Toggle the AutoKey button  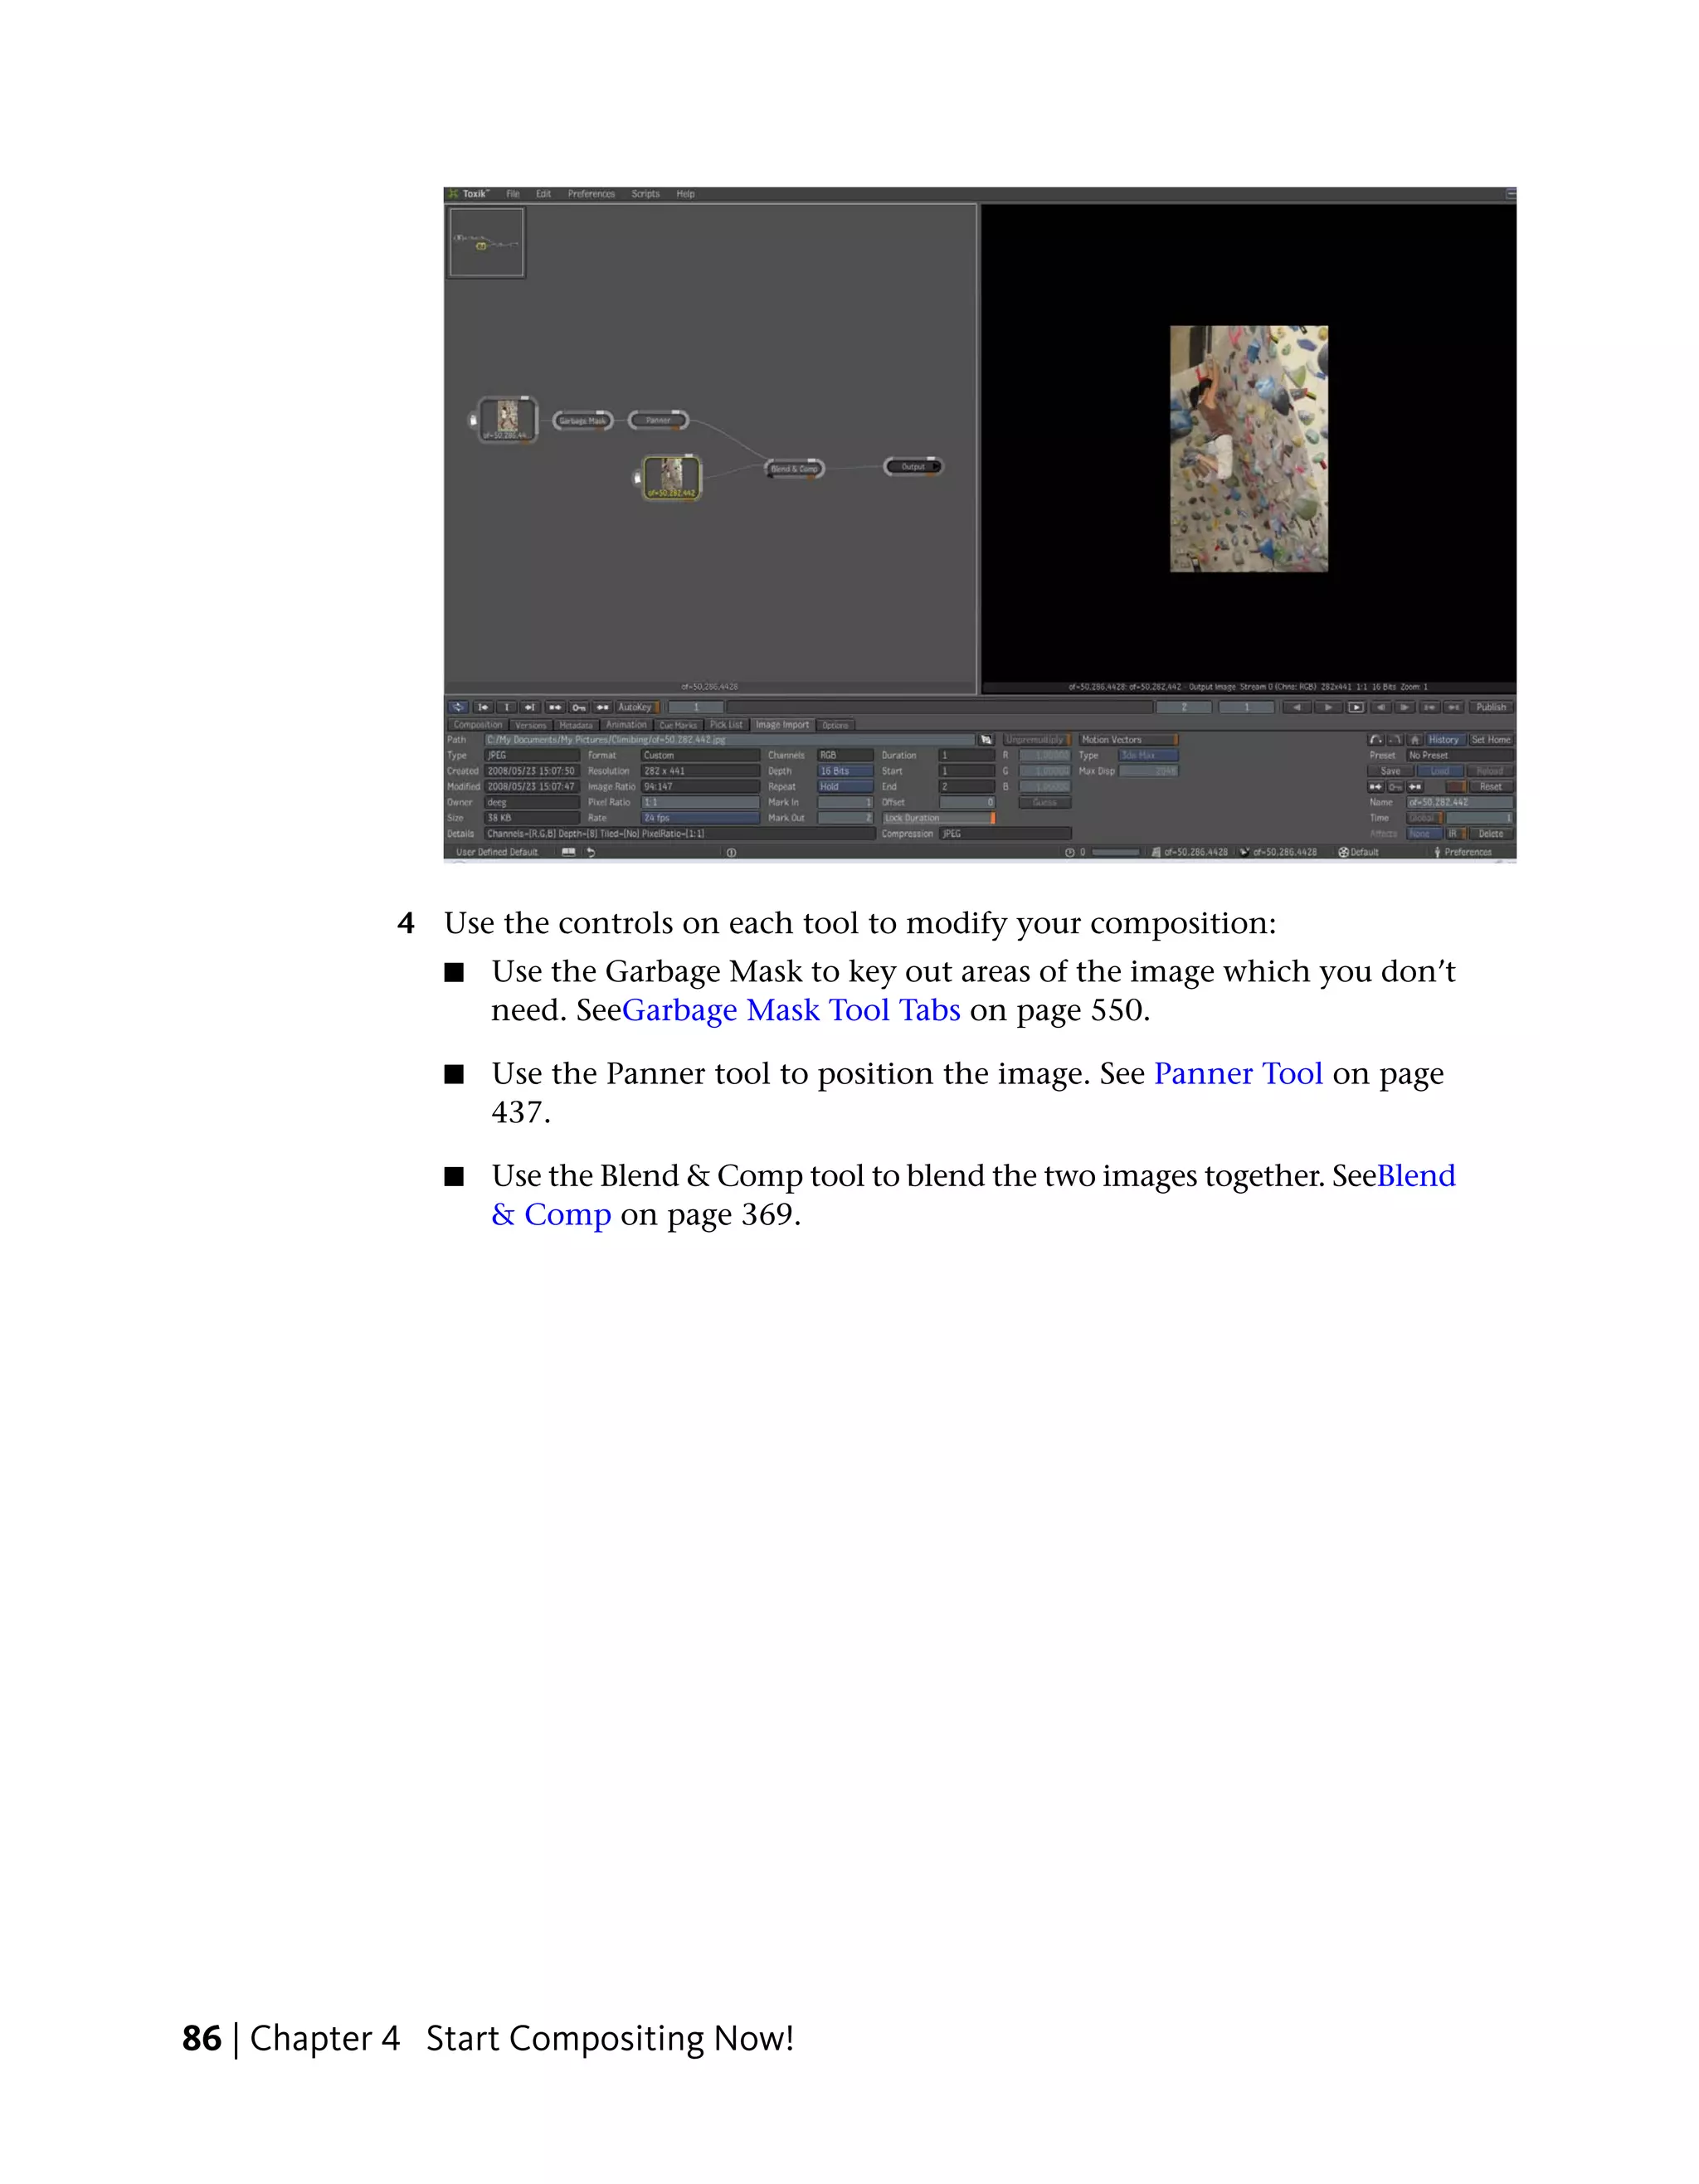click(x=636, y=707)
